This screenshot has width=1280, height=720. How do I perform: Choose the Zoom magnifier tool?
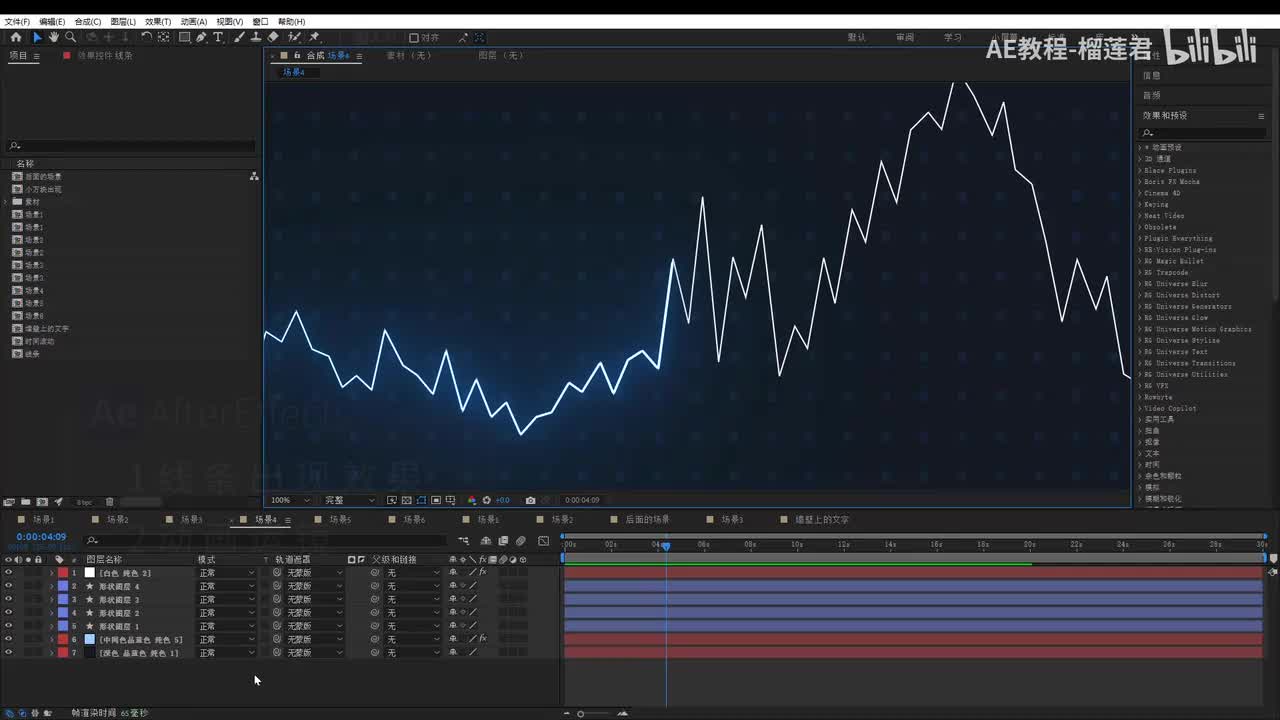pyautogui.click(x=70, y=37)
